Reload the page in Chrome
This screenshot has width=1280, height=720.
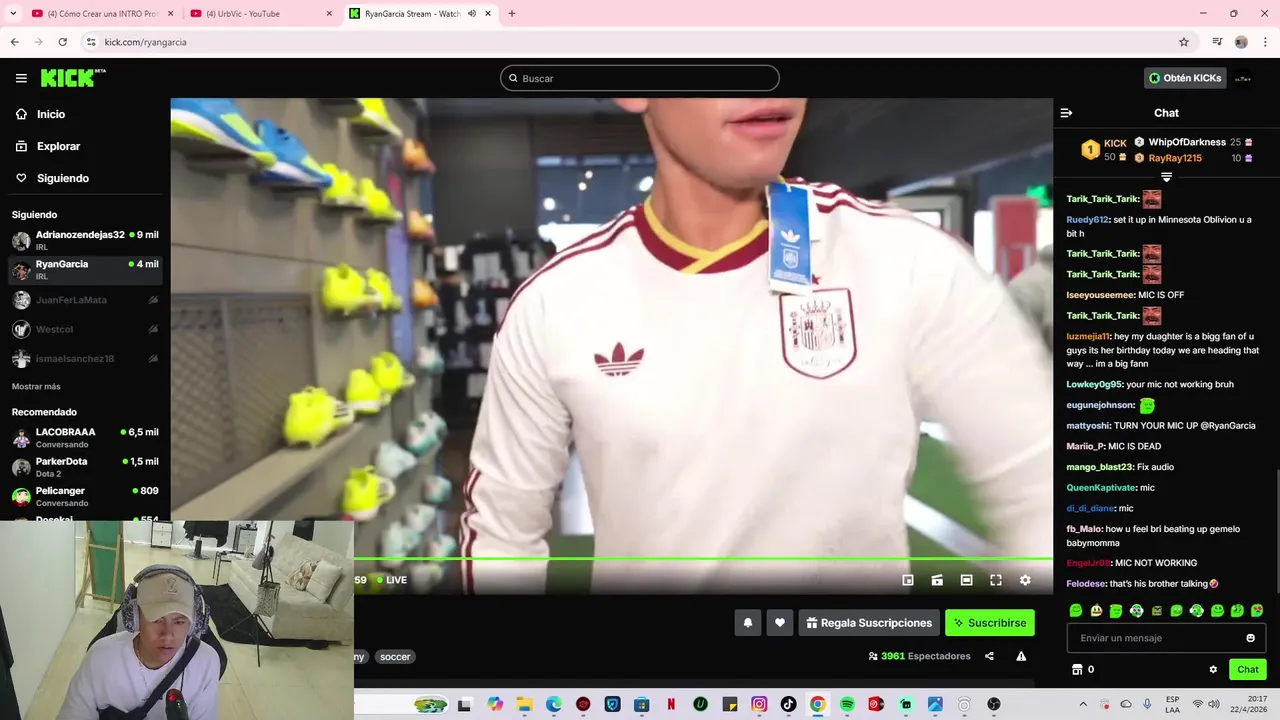(62, 42)
